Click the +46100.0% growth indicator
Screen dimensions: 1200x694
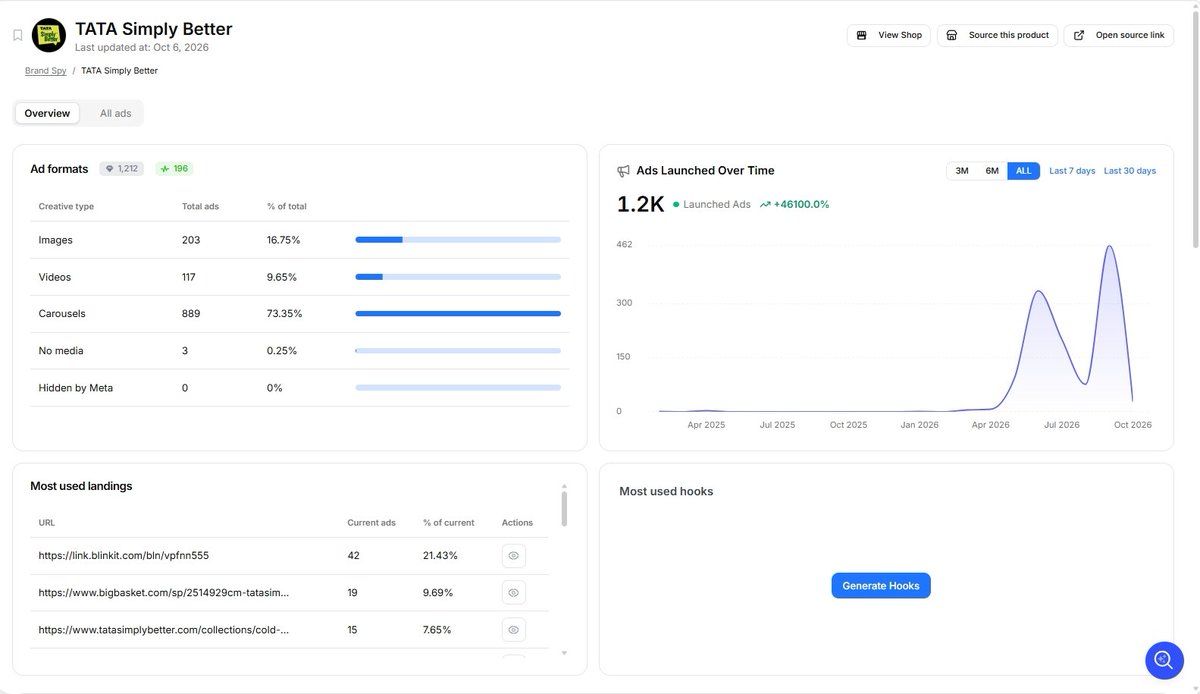click(x=795, y=204)
